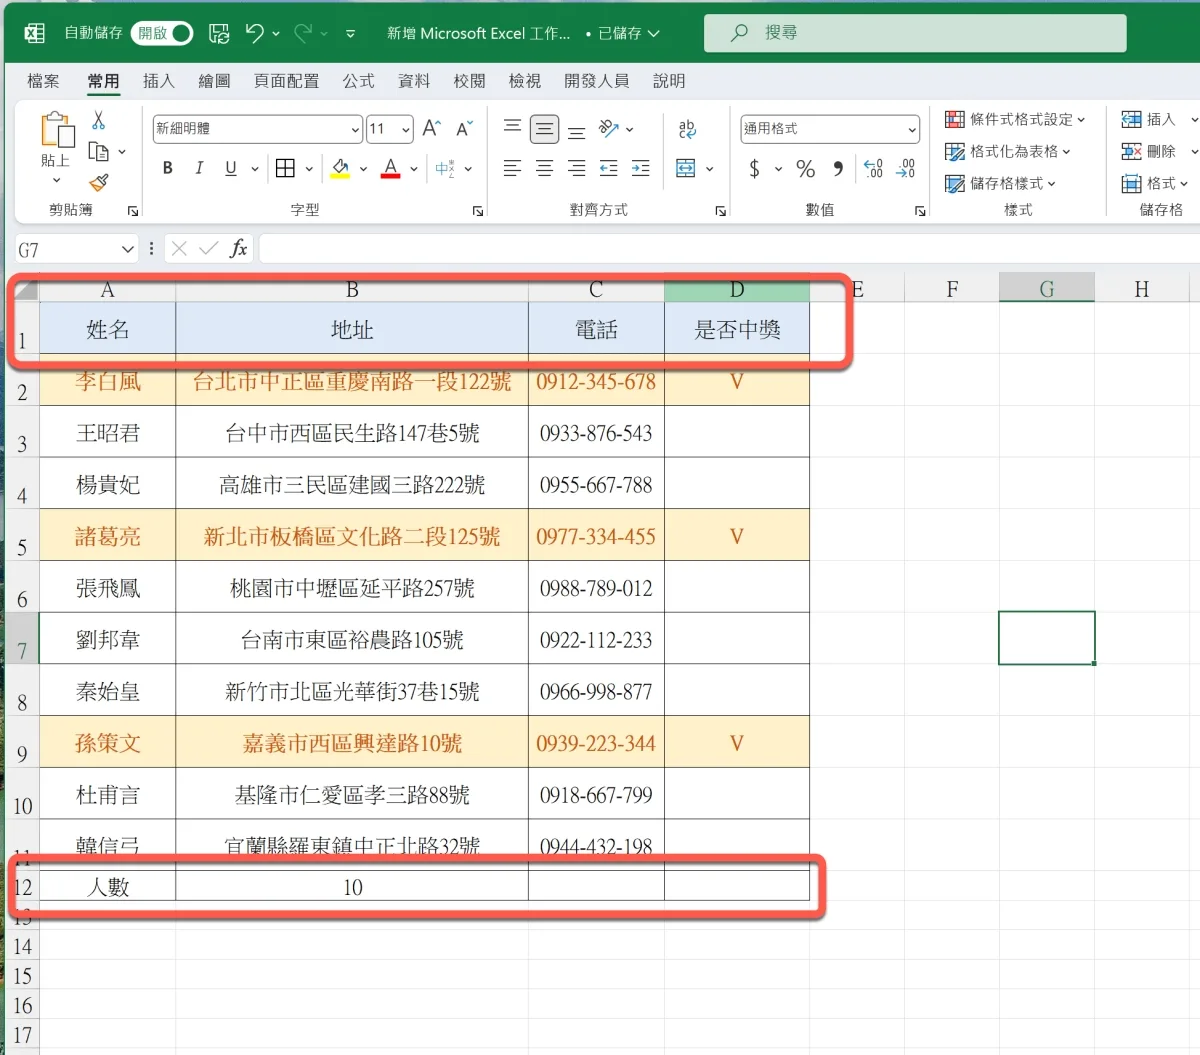Image resolution: width=1200 pixels, height=1055 pixels.
Task: Click the Increase Decimal icon
Action: tap(873, 169)
